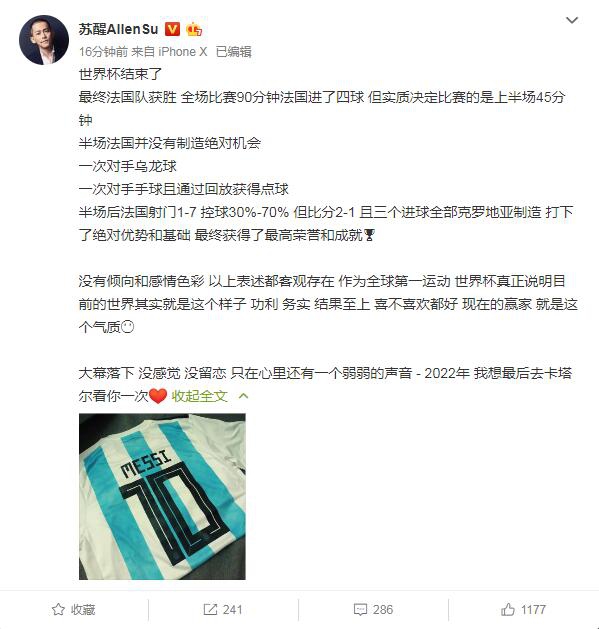
Task: Open Allen Su's profile avatar
Action: (x=43, y=40)
